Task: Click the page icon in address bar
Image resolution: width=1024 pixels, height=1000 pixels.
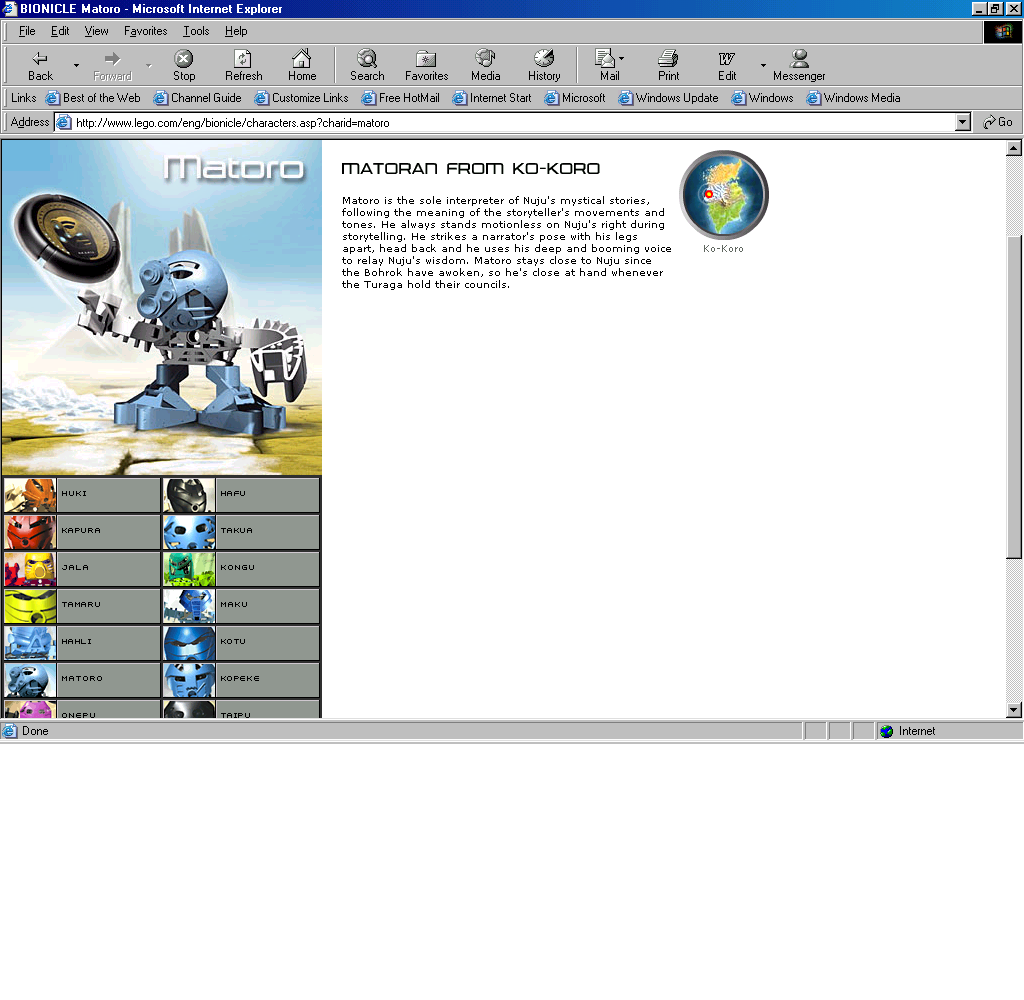Action: [x=63, y=122]
